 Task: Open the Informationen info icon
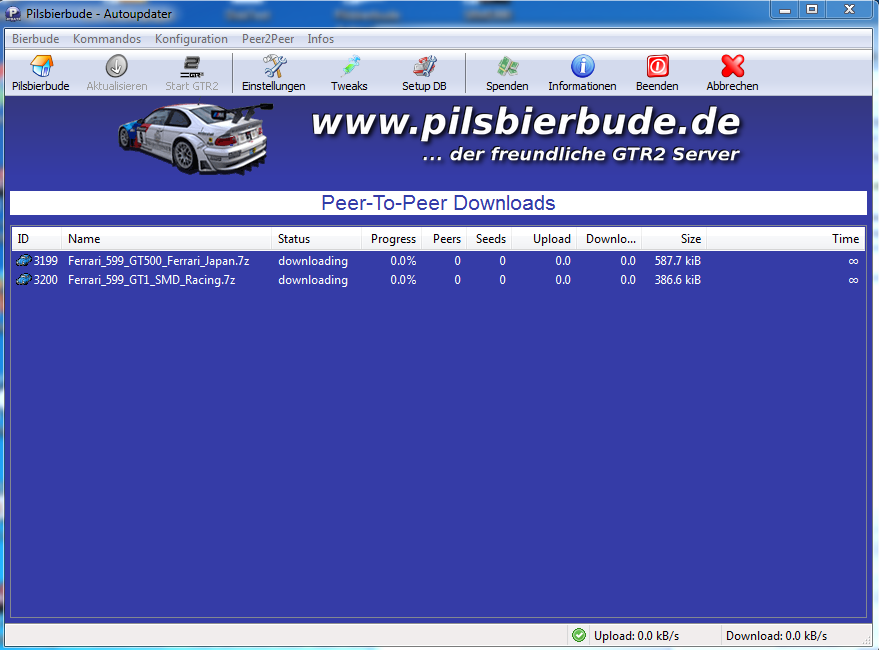(582, 67)
